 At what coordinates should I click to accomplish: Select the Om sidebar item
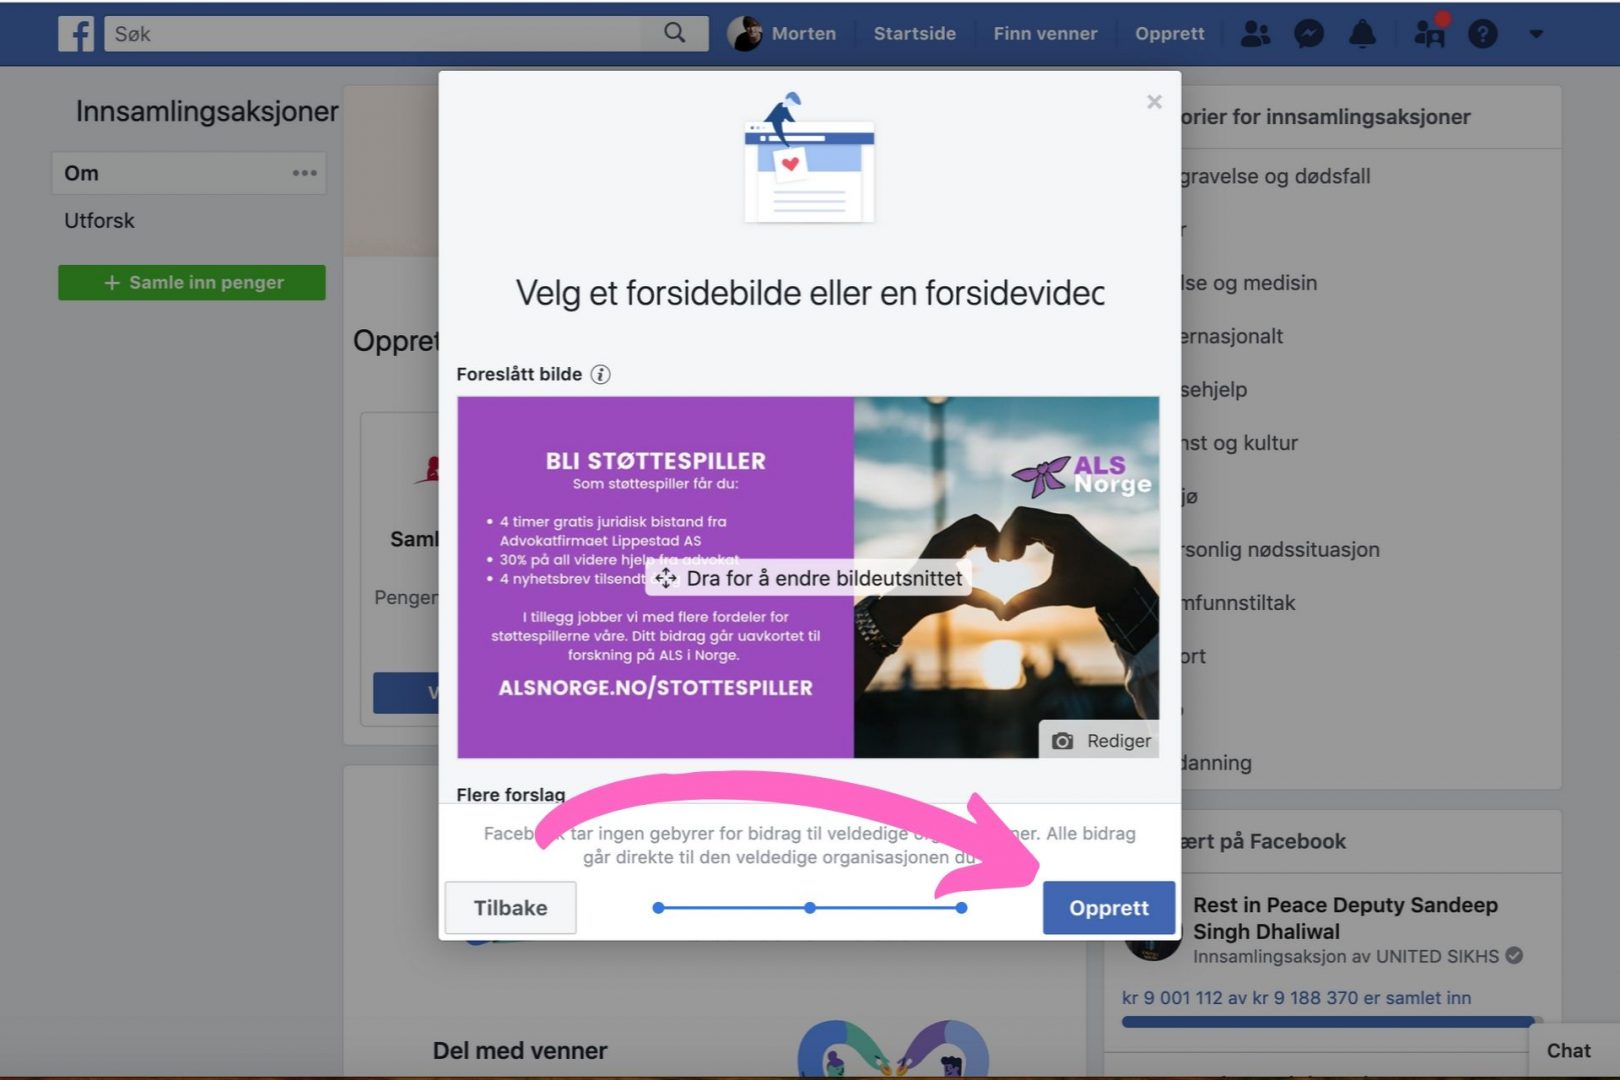[189, 173]
